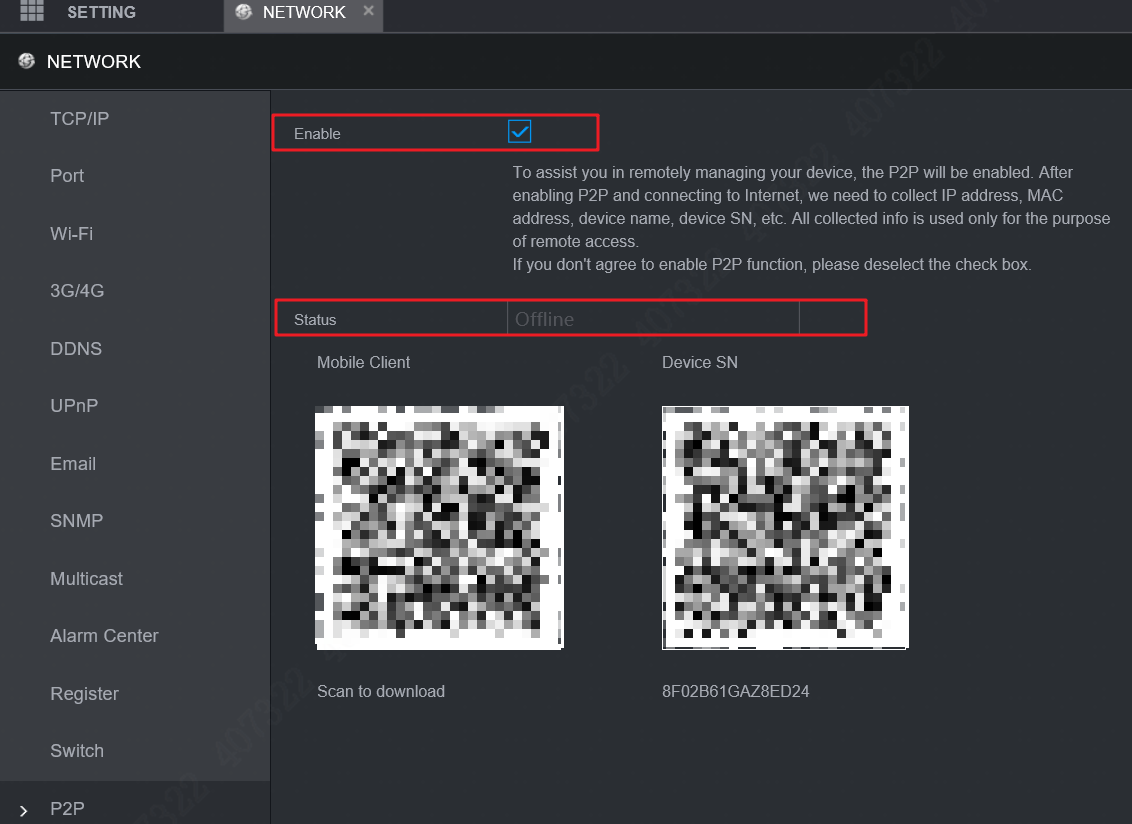Click the Enable label text
The height and width of the screenshot is (824, 1132).
point(317,134)
